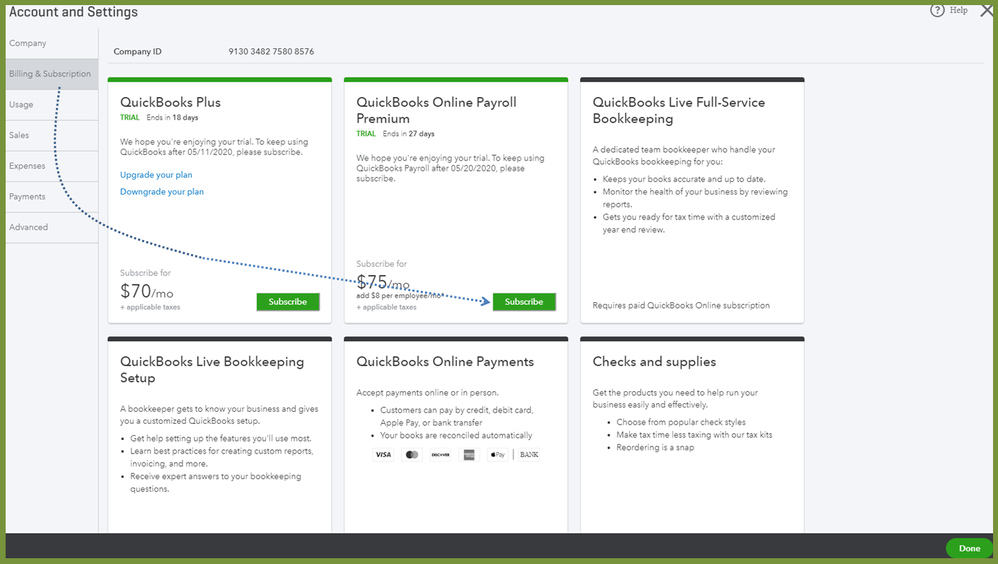Open the Payments settings tab
The height and width of the screenshot is (564, 998).
click(52, 196)
